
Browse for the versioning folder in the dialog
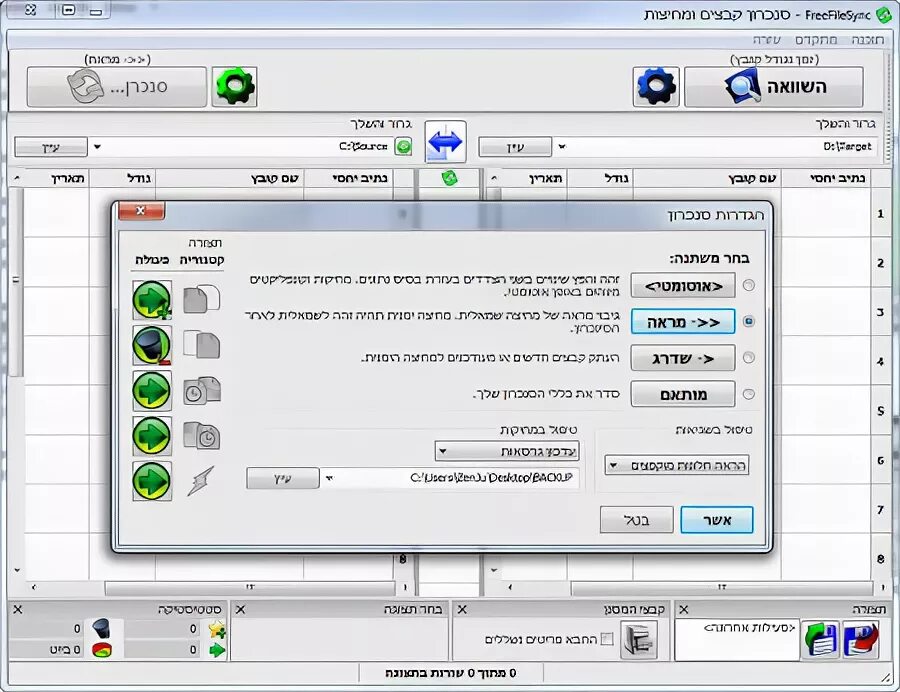[282, 478]
